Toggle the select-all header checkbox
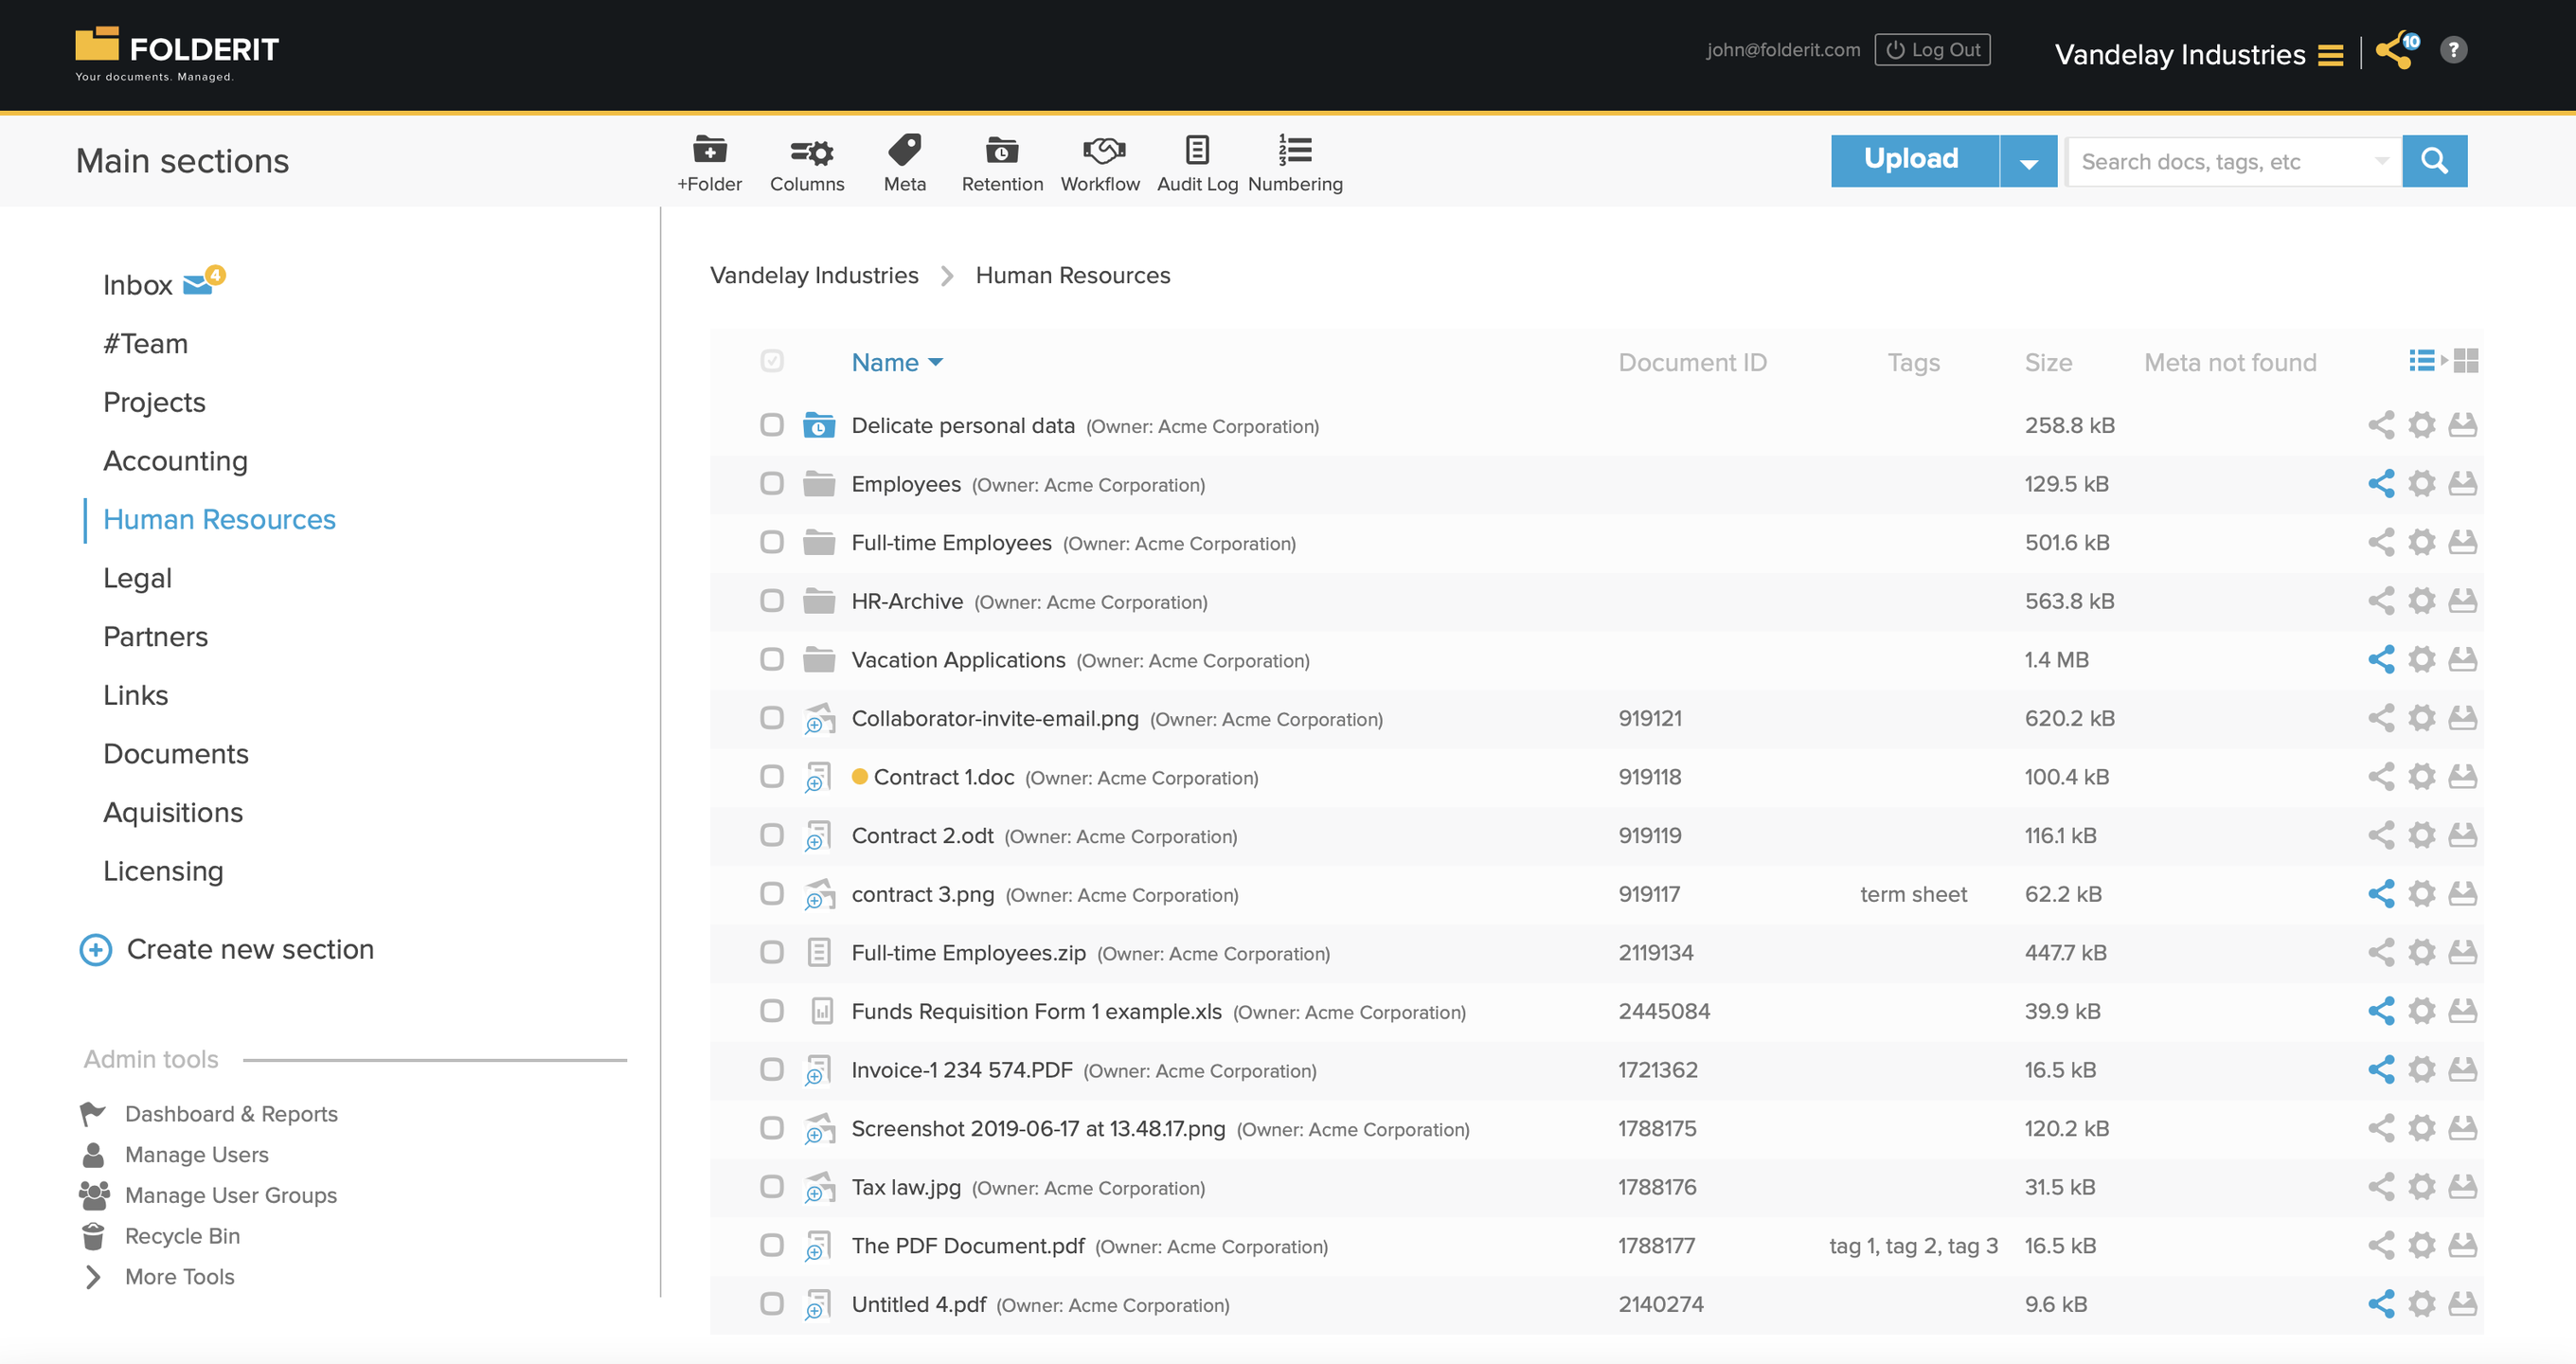Viewport: 2576px width, 1364px height. [771, 361]
